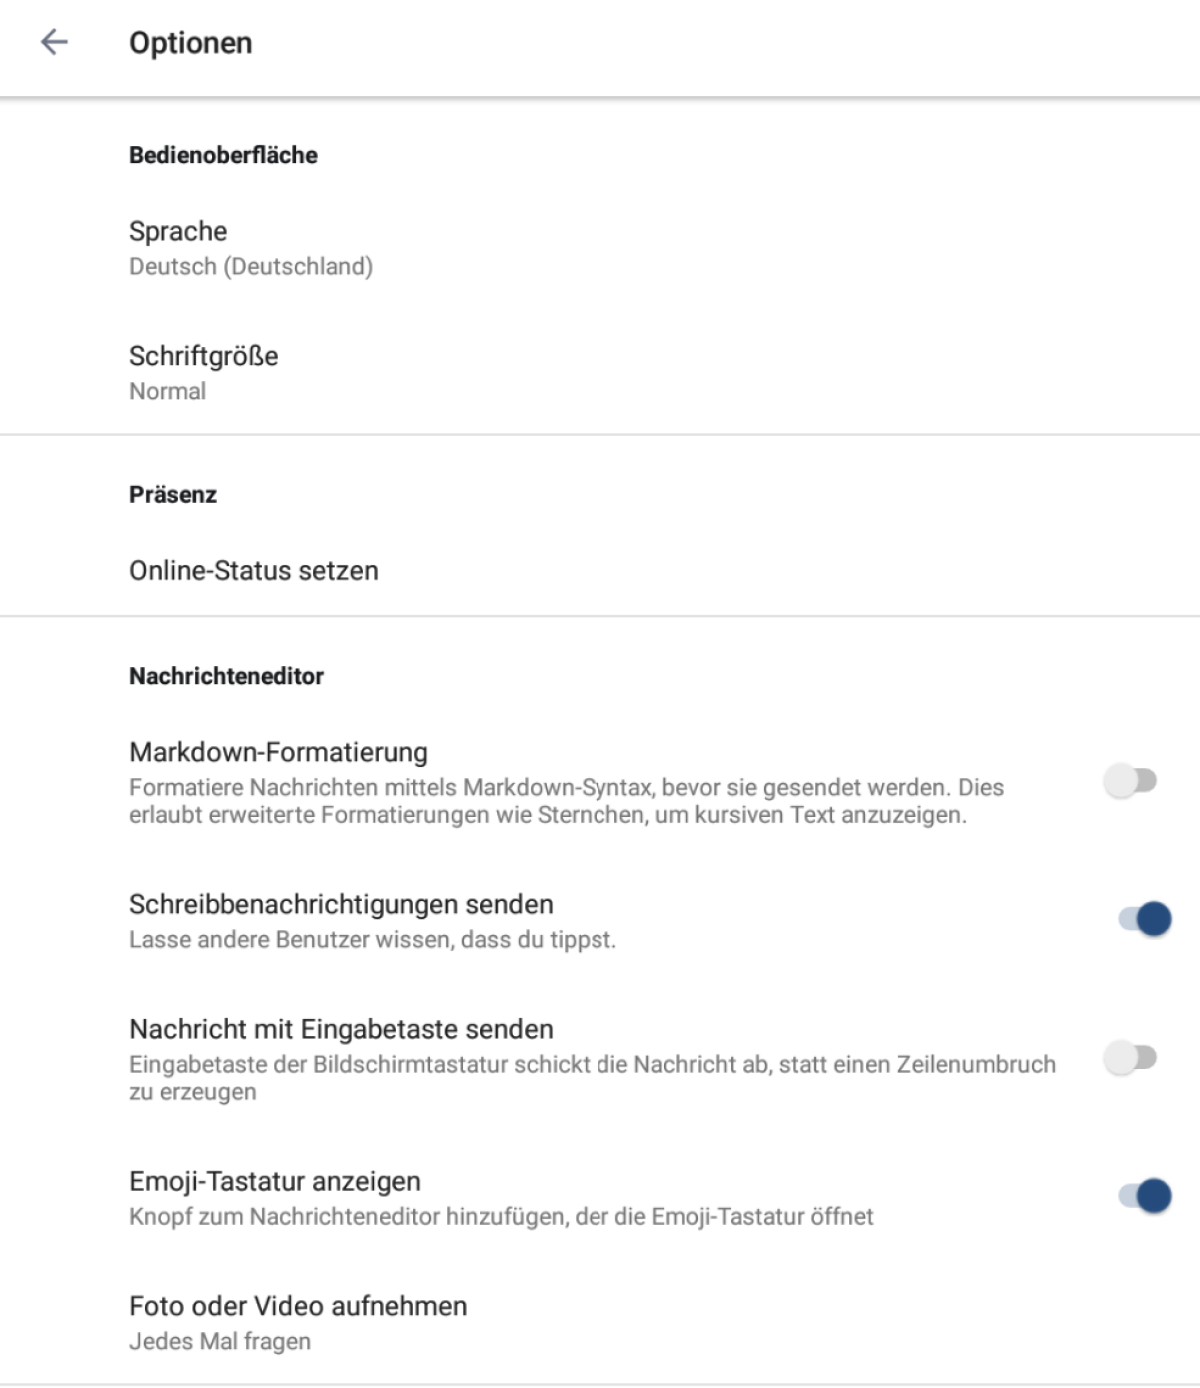Click the Jedes Mal fragen value

(x=219, y=1342)
